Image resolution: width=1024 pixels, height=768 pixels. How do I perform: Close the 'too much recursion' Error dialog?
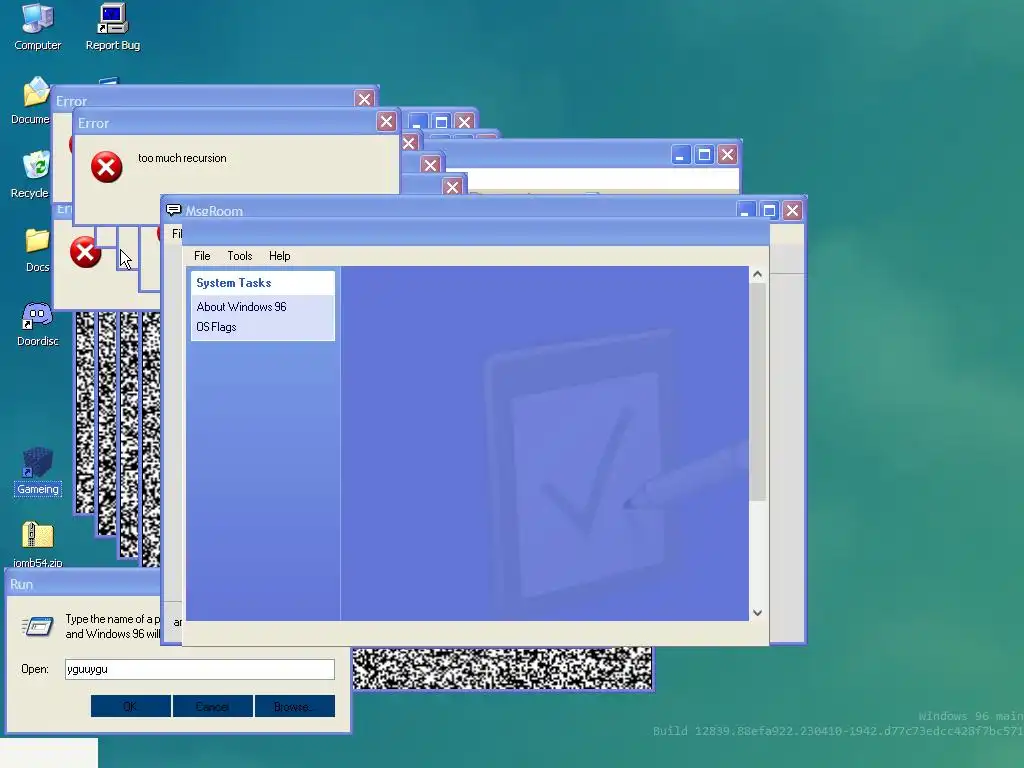coord(387,121)
